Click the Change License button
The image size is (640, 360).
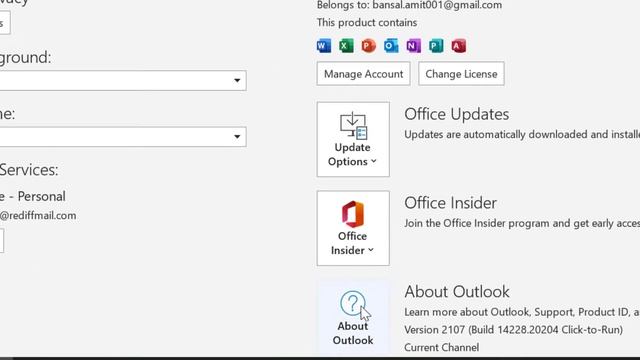click(461, 74)
